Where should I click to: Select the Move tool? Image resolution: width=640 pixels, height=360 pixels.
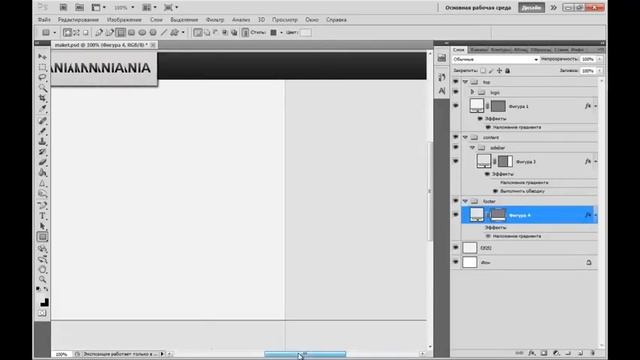click(42, 56)
